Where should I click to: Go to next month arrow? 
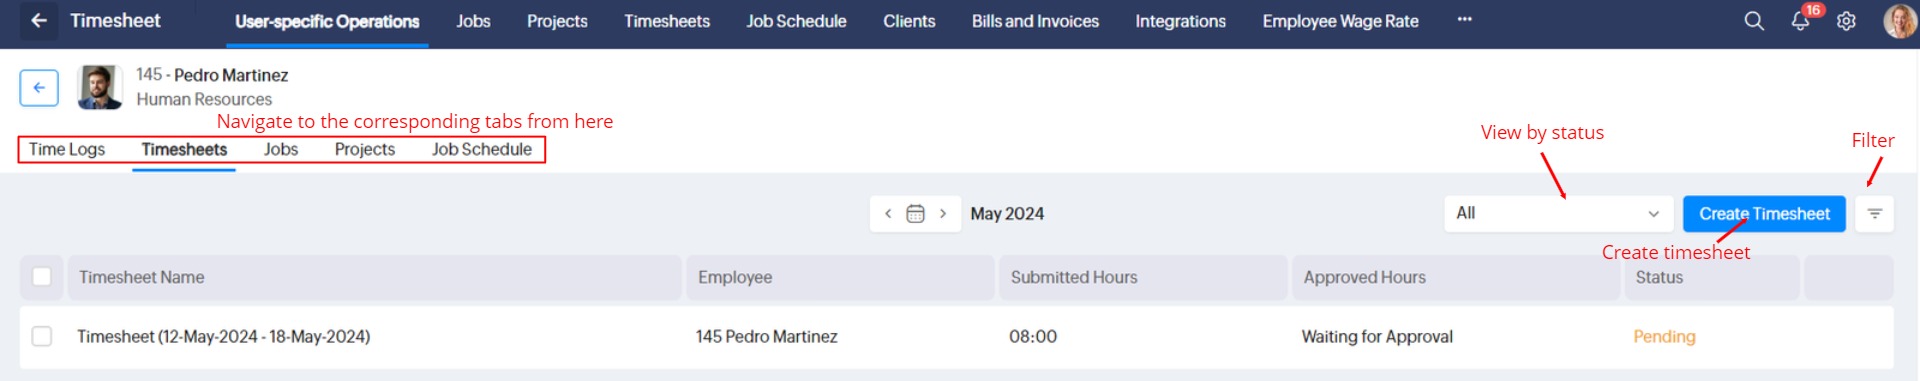click(x=942, y=213)
